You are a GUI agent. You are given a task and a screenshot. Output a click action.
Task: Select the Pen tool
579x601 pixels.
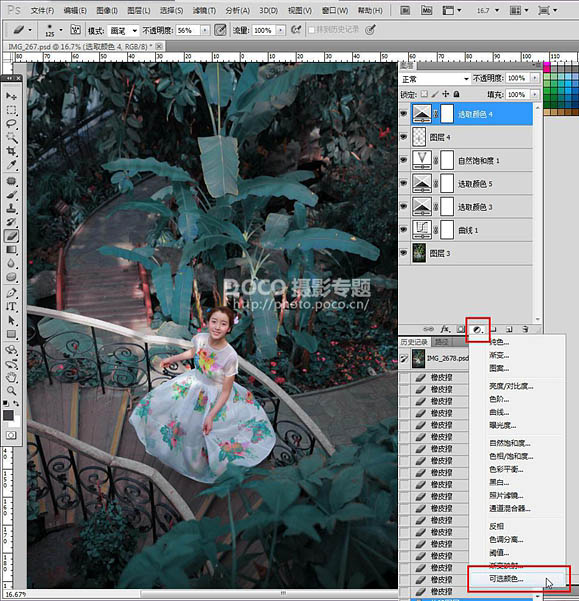point(11,293)
